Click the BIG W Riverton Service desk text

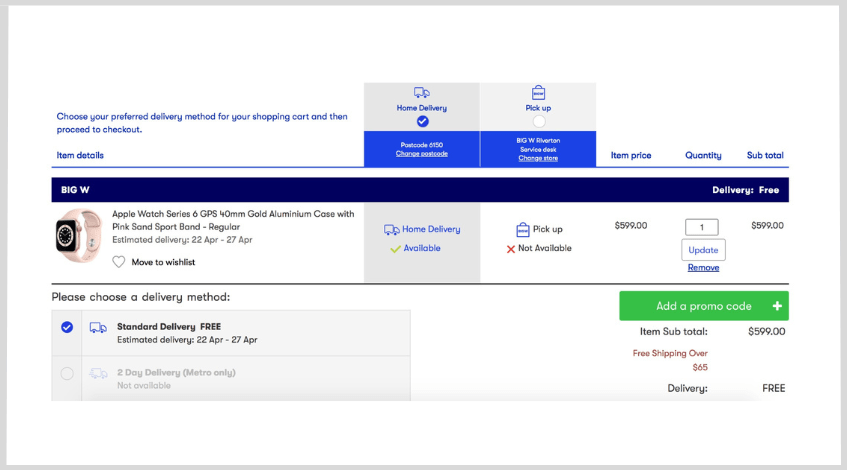click(x=538, y=145)
